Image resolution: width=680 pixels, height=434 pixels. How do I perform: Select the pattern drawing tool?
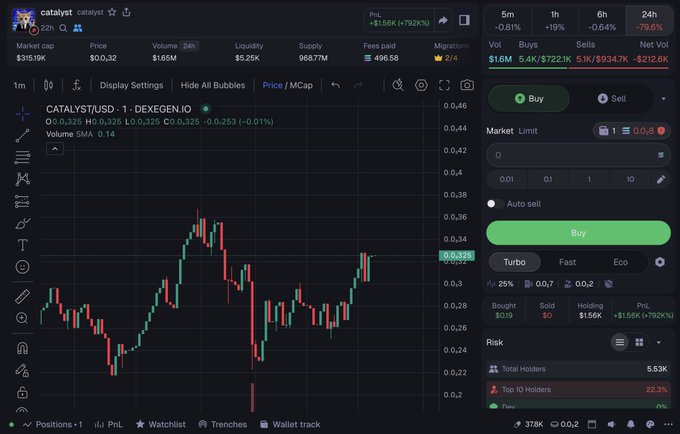click(x=23, y=179)
